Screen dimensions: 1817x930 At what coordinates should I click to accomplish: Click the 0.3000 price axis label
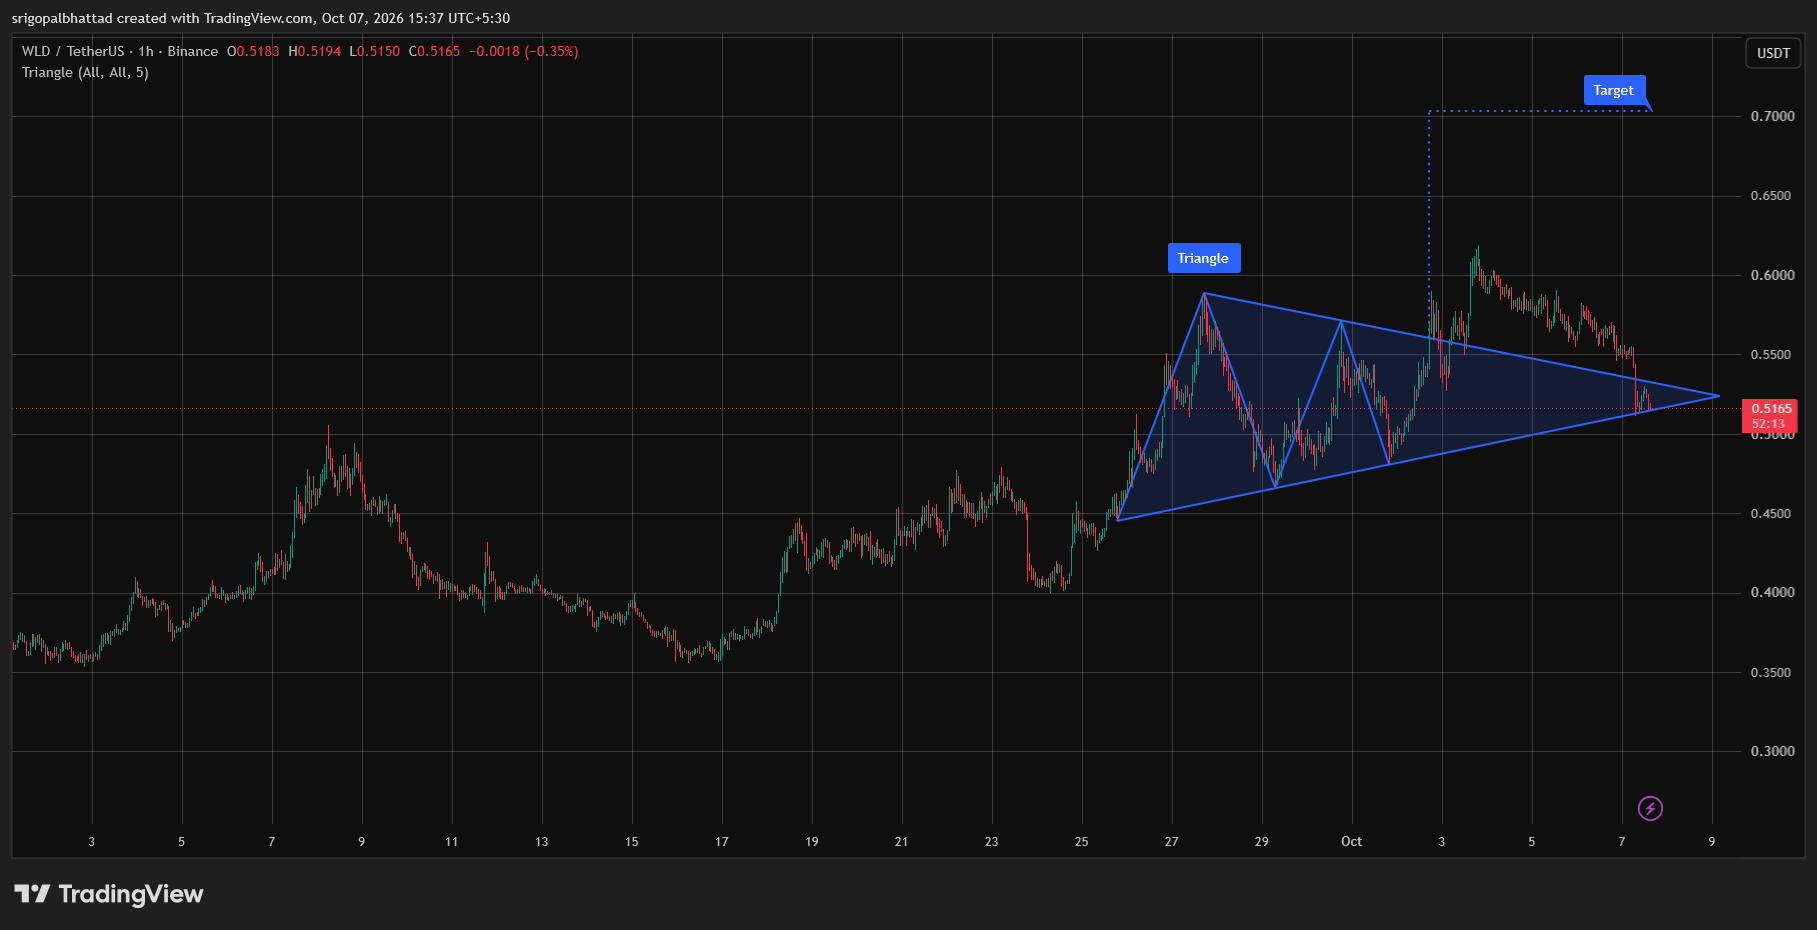tap(1772, 751)
